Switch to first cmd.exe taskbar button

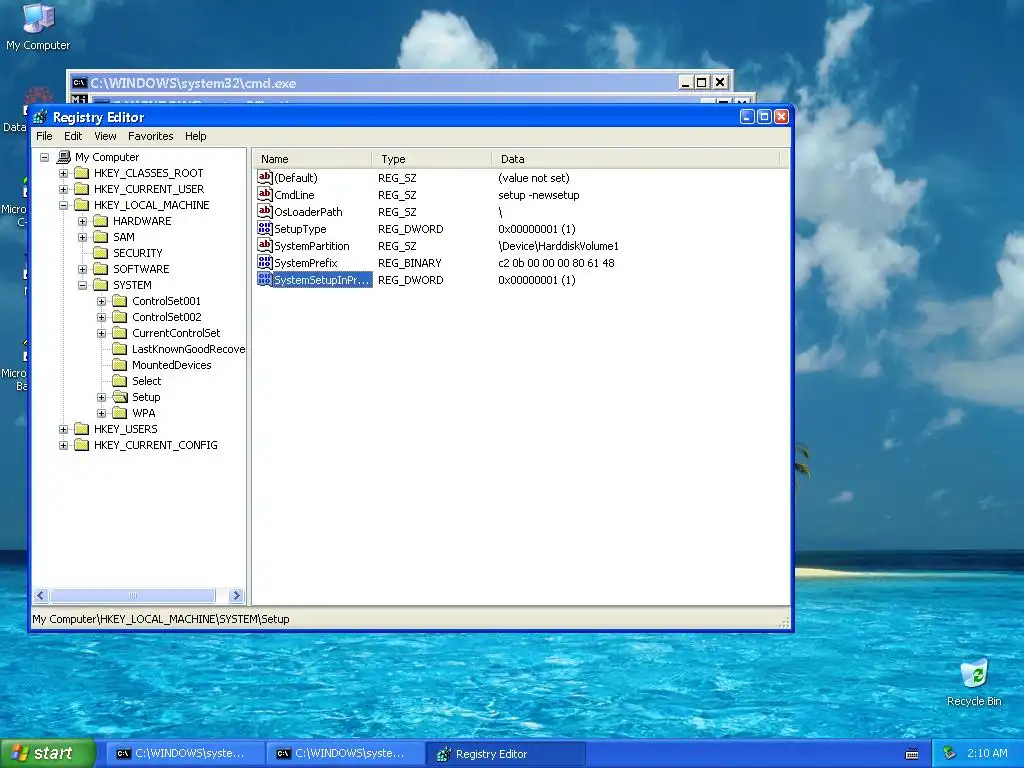tap(185, 754)
